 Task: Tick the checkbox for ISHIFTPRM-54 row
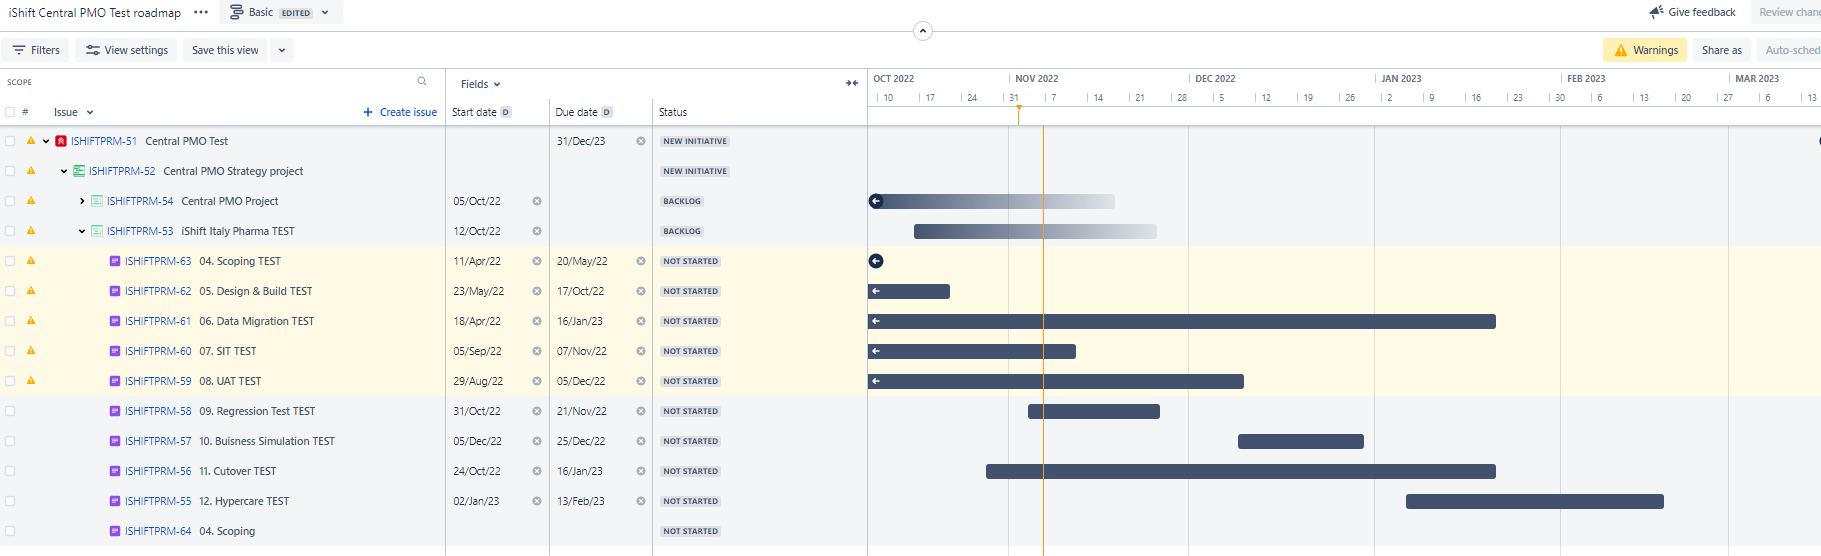[10, 201]
